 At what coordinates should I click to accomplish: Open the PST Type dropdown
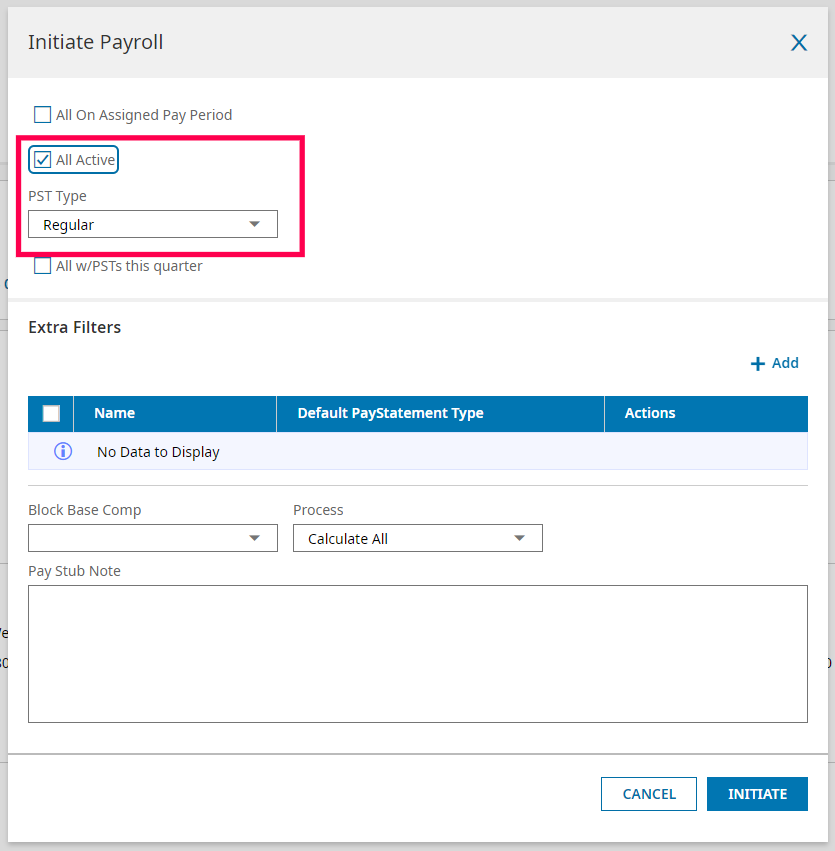click(x=152, y=225)
